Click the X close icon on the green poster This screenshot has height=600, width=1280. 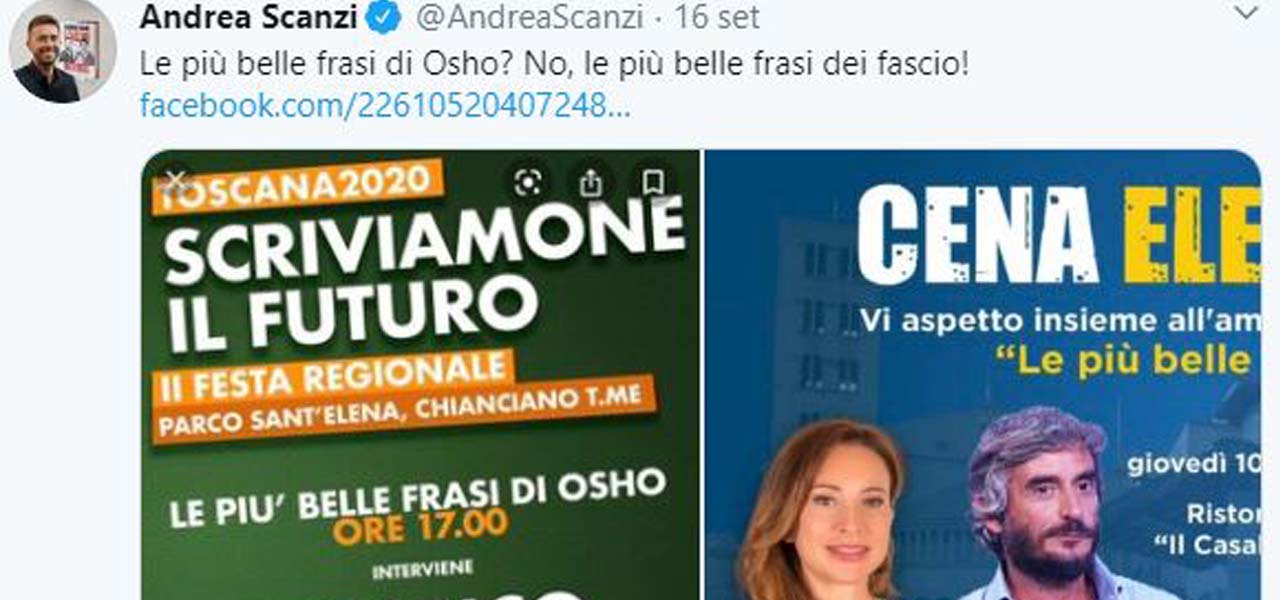(176, 180)
